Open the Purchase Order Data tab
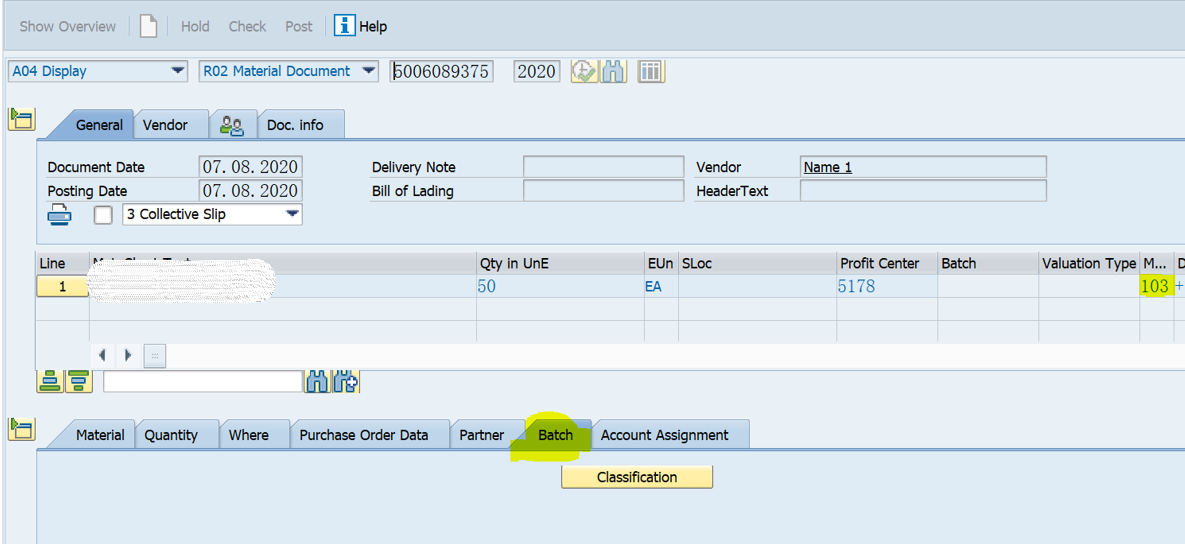Screen dimensions: 1185x544 click(x=364, y=435)
